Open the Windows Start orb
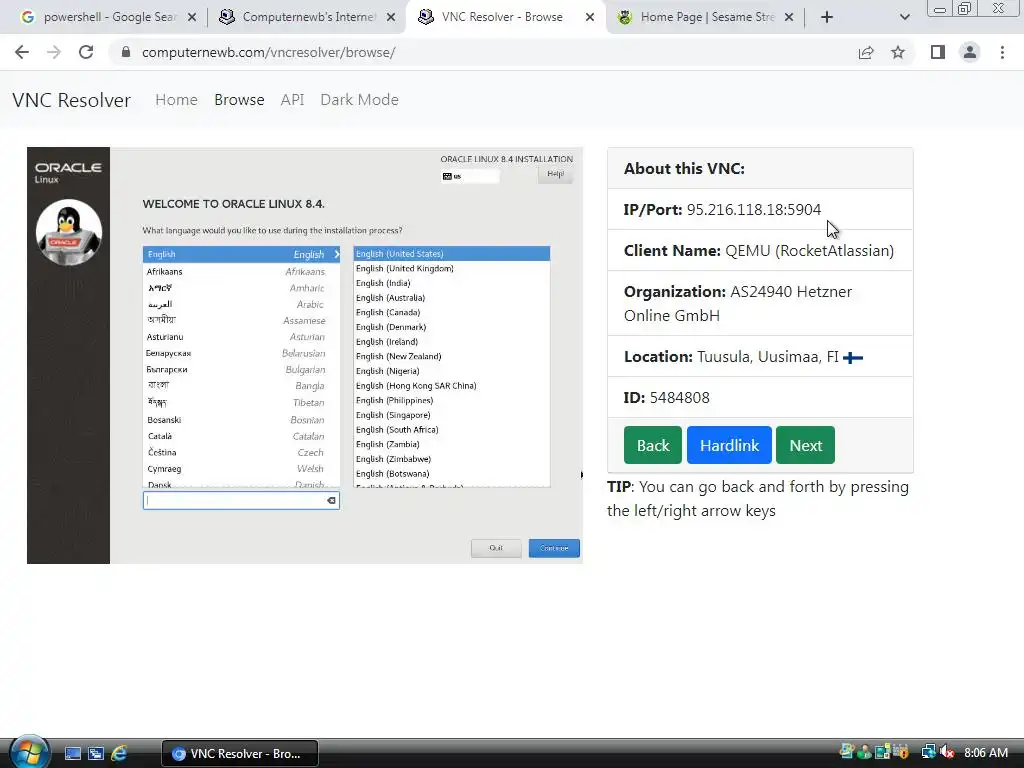1024x768 pixels. coord(29,752)
